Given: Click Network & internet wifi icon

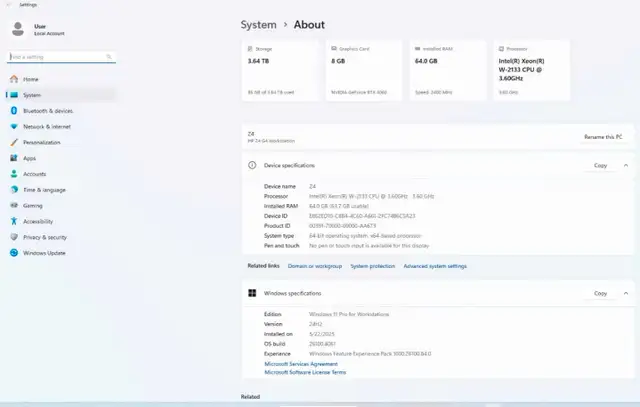Looking at the screenshot, I should tap(14, 127).
